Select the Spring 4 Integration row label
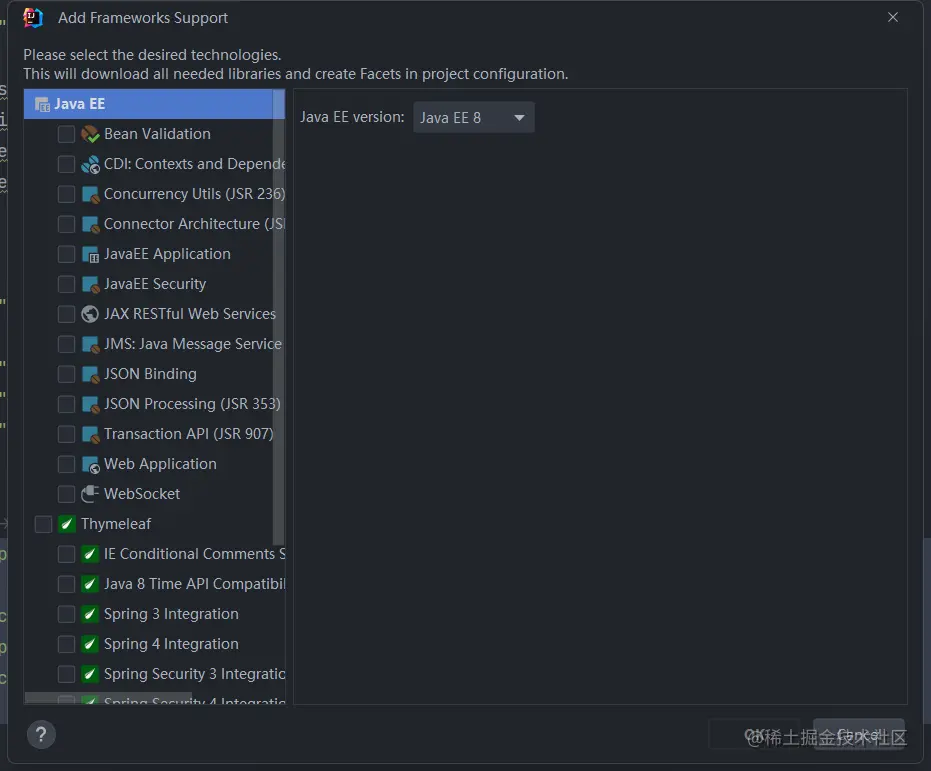 click(171, 644)
